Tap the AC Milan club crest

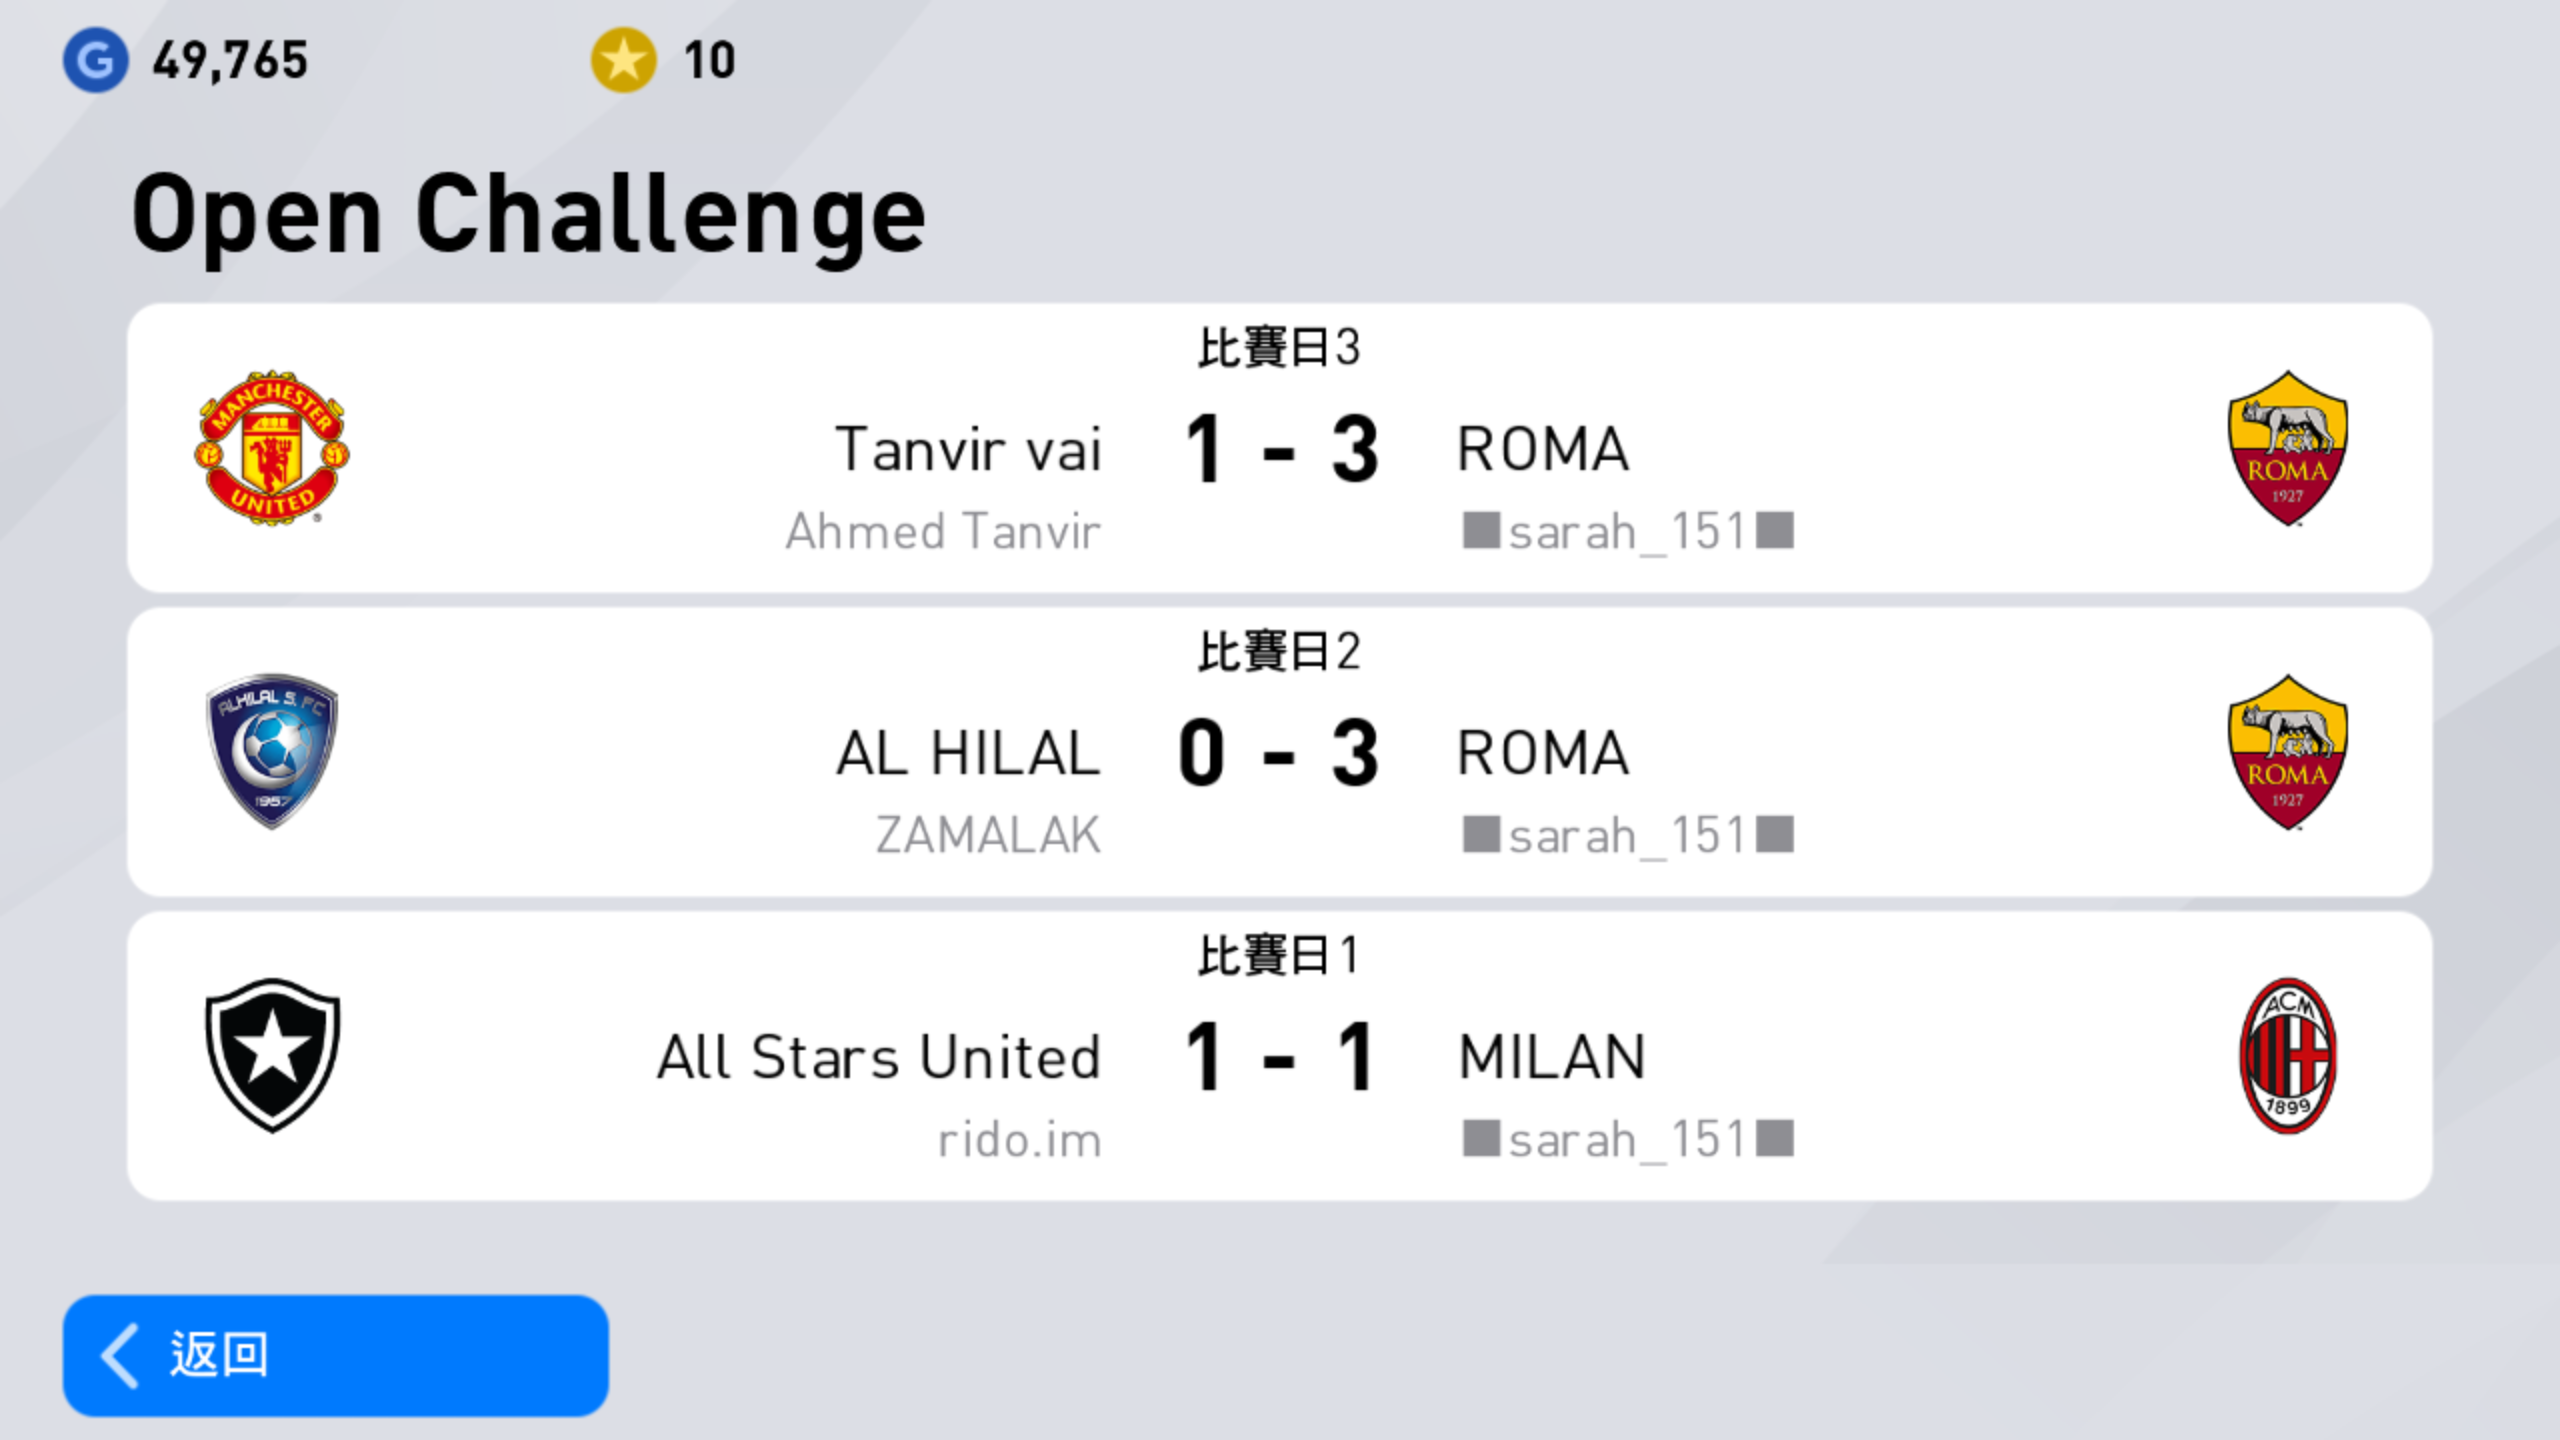click(x=2287, y=1056)
